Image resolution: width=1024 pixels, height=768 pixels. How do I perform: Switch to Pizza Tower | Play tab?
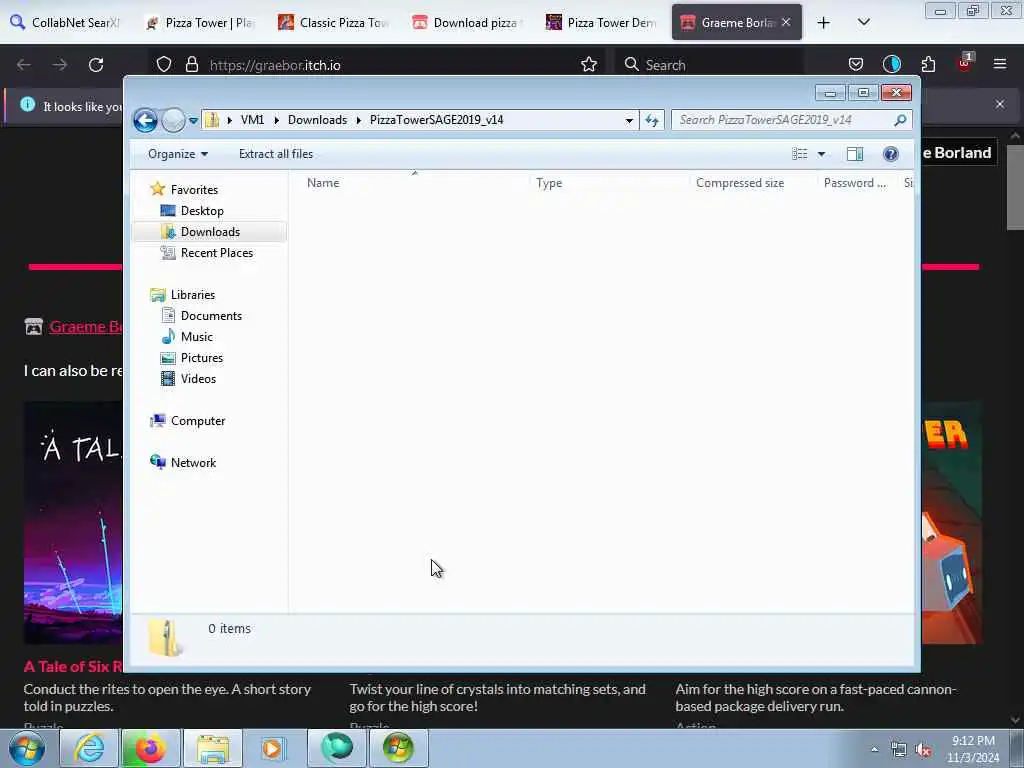[x=200, y=23]
